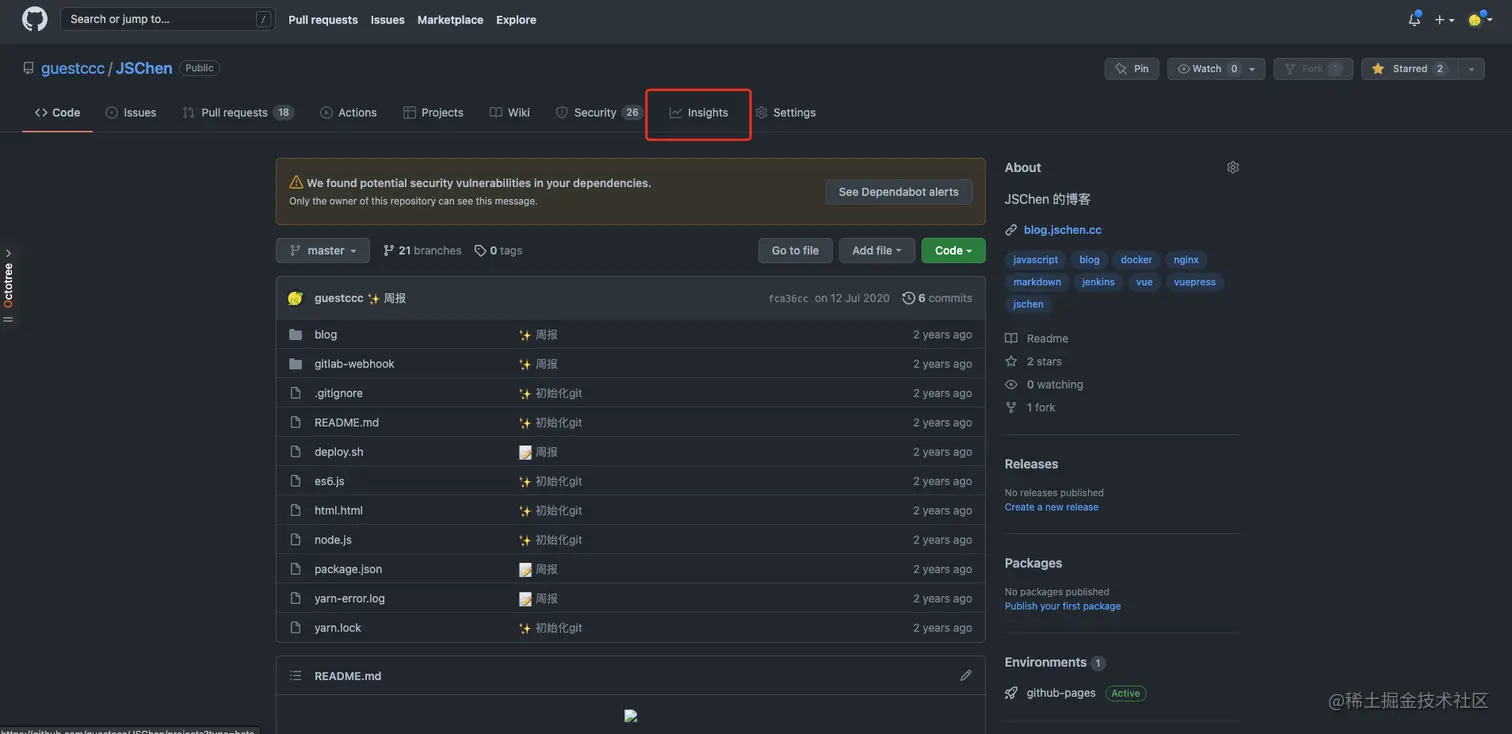Open the Security tab
Viewport: 1512px width, 734px height.
(x=598, y=113)
